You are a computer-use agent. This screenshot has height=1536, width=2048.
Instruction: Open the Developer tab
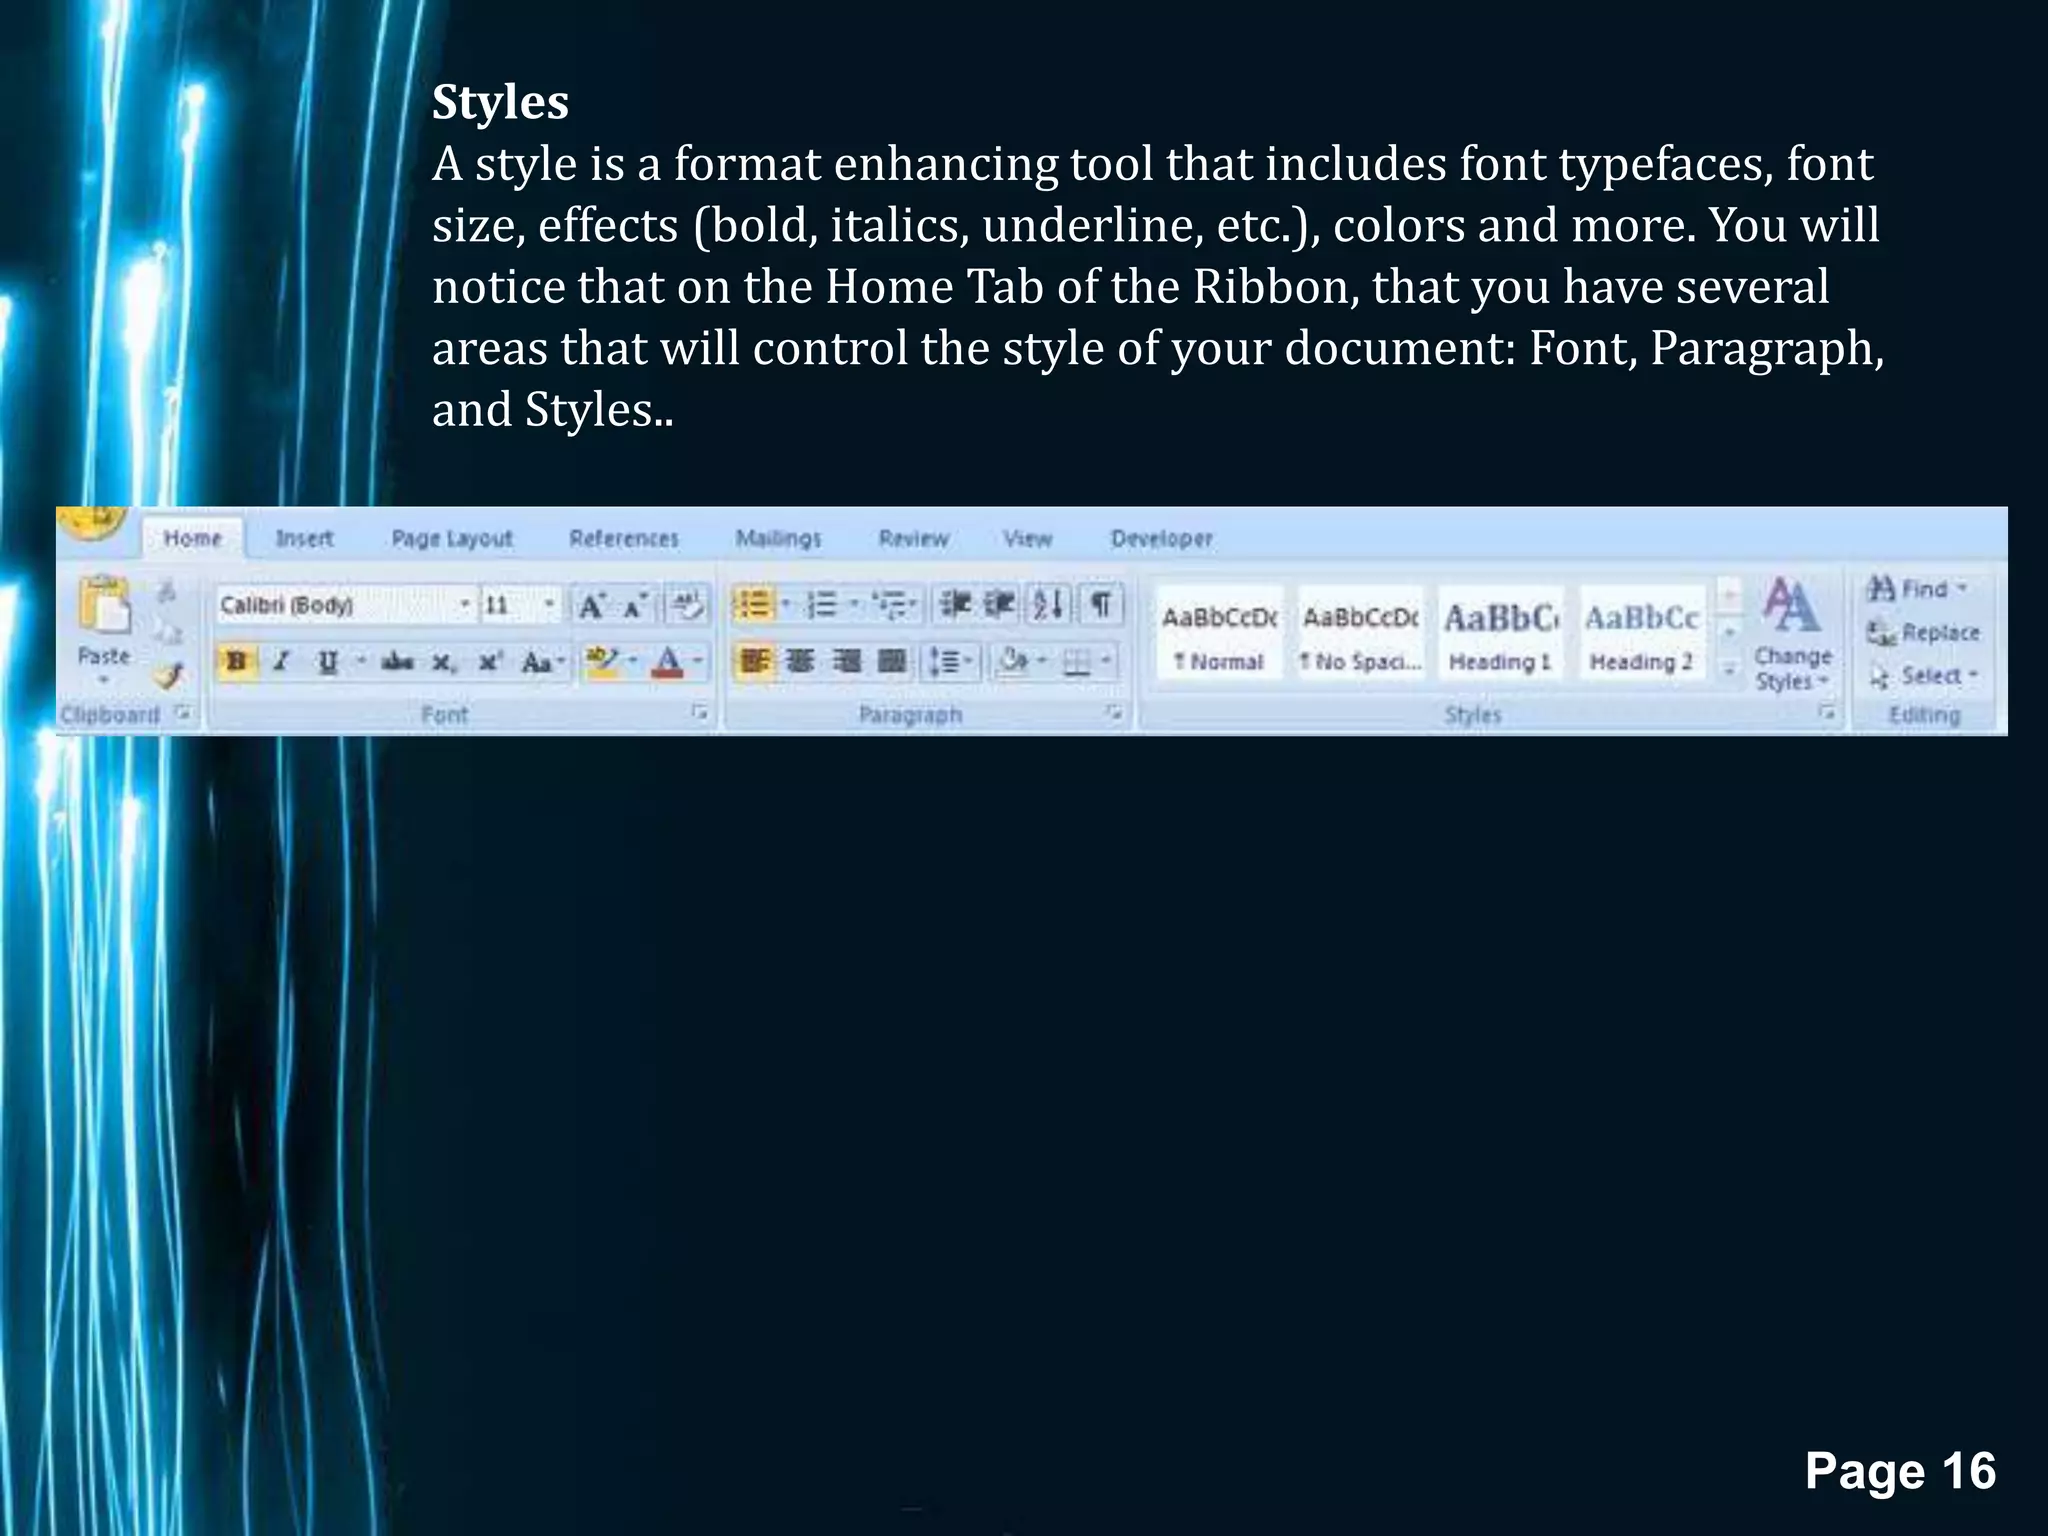point(1162,538)
